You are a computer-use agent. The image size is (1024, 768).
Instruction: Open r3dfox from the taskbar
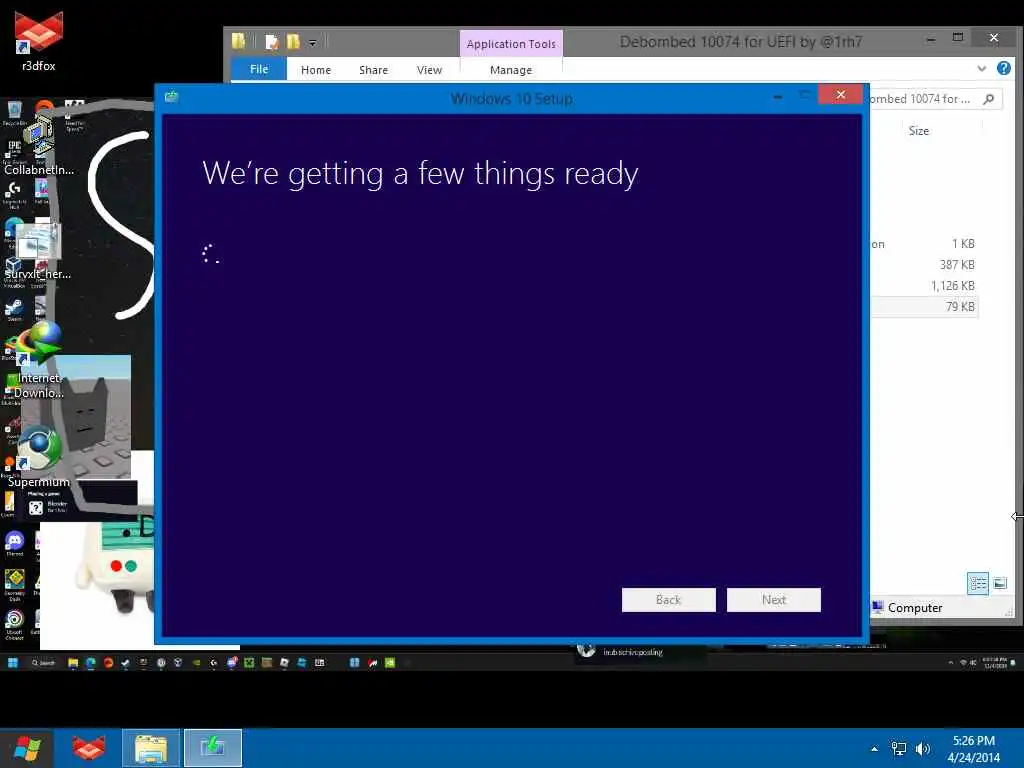coord(88,748)
